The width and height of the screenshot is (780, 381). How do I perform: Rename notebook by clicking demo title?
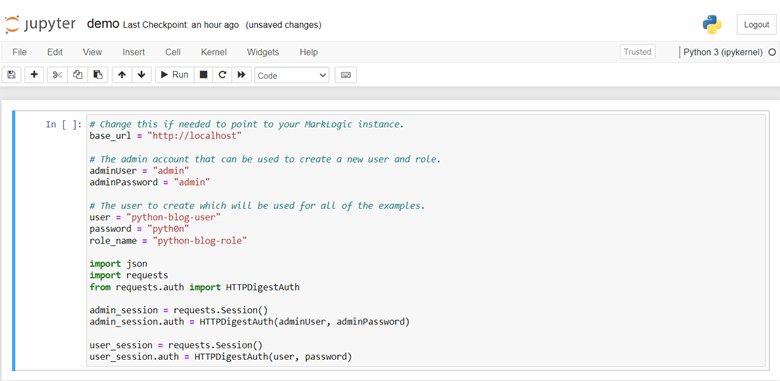point(103,24)
